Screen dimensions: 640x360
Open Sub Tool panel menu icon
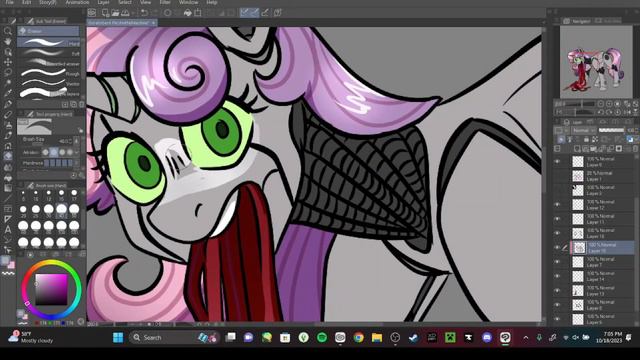pos(21,21)
